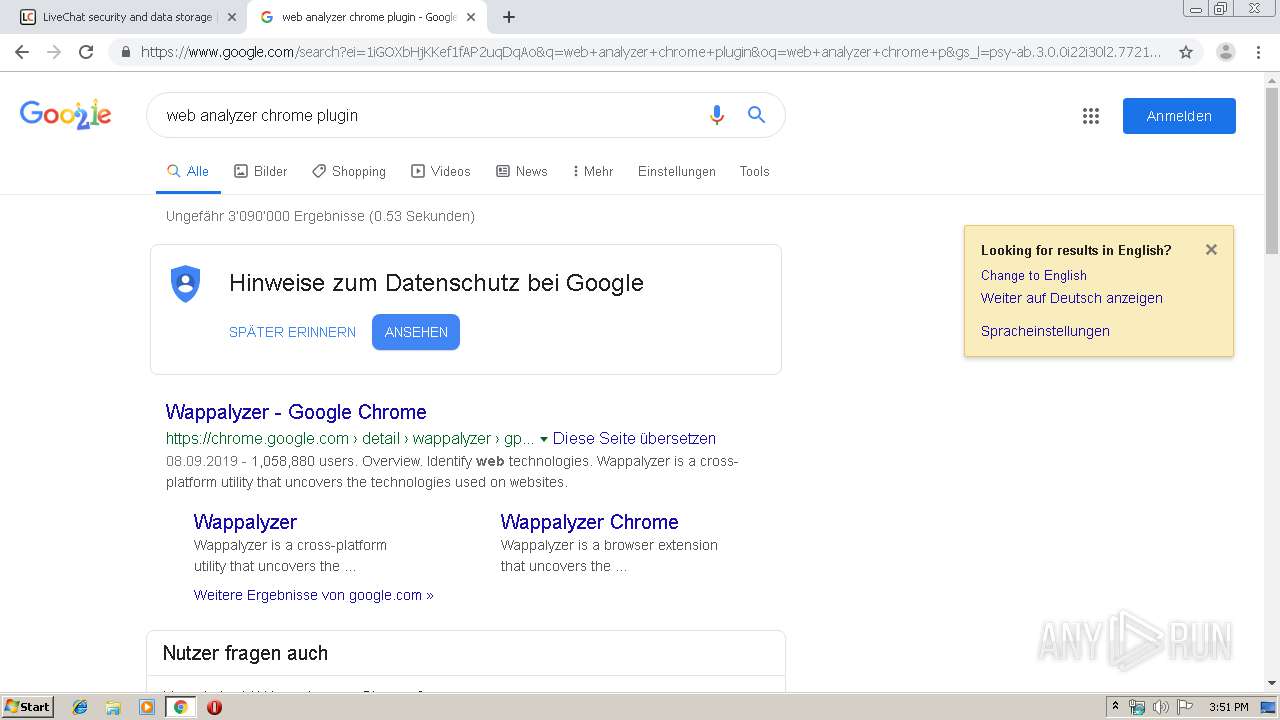Click Chrome icon in taskbar
The image size is (1280, 720).
point(180,707)
